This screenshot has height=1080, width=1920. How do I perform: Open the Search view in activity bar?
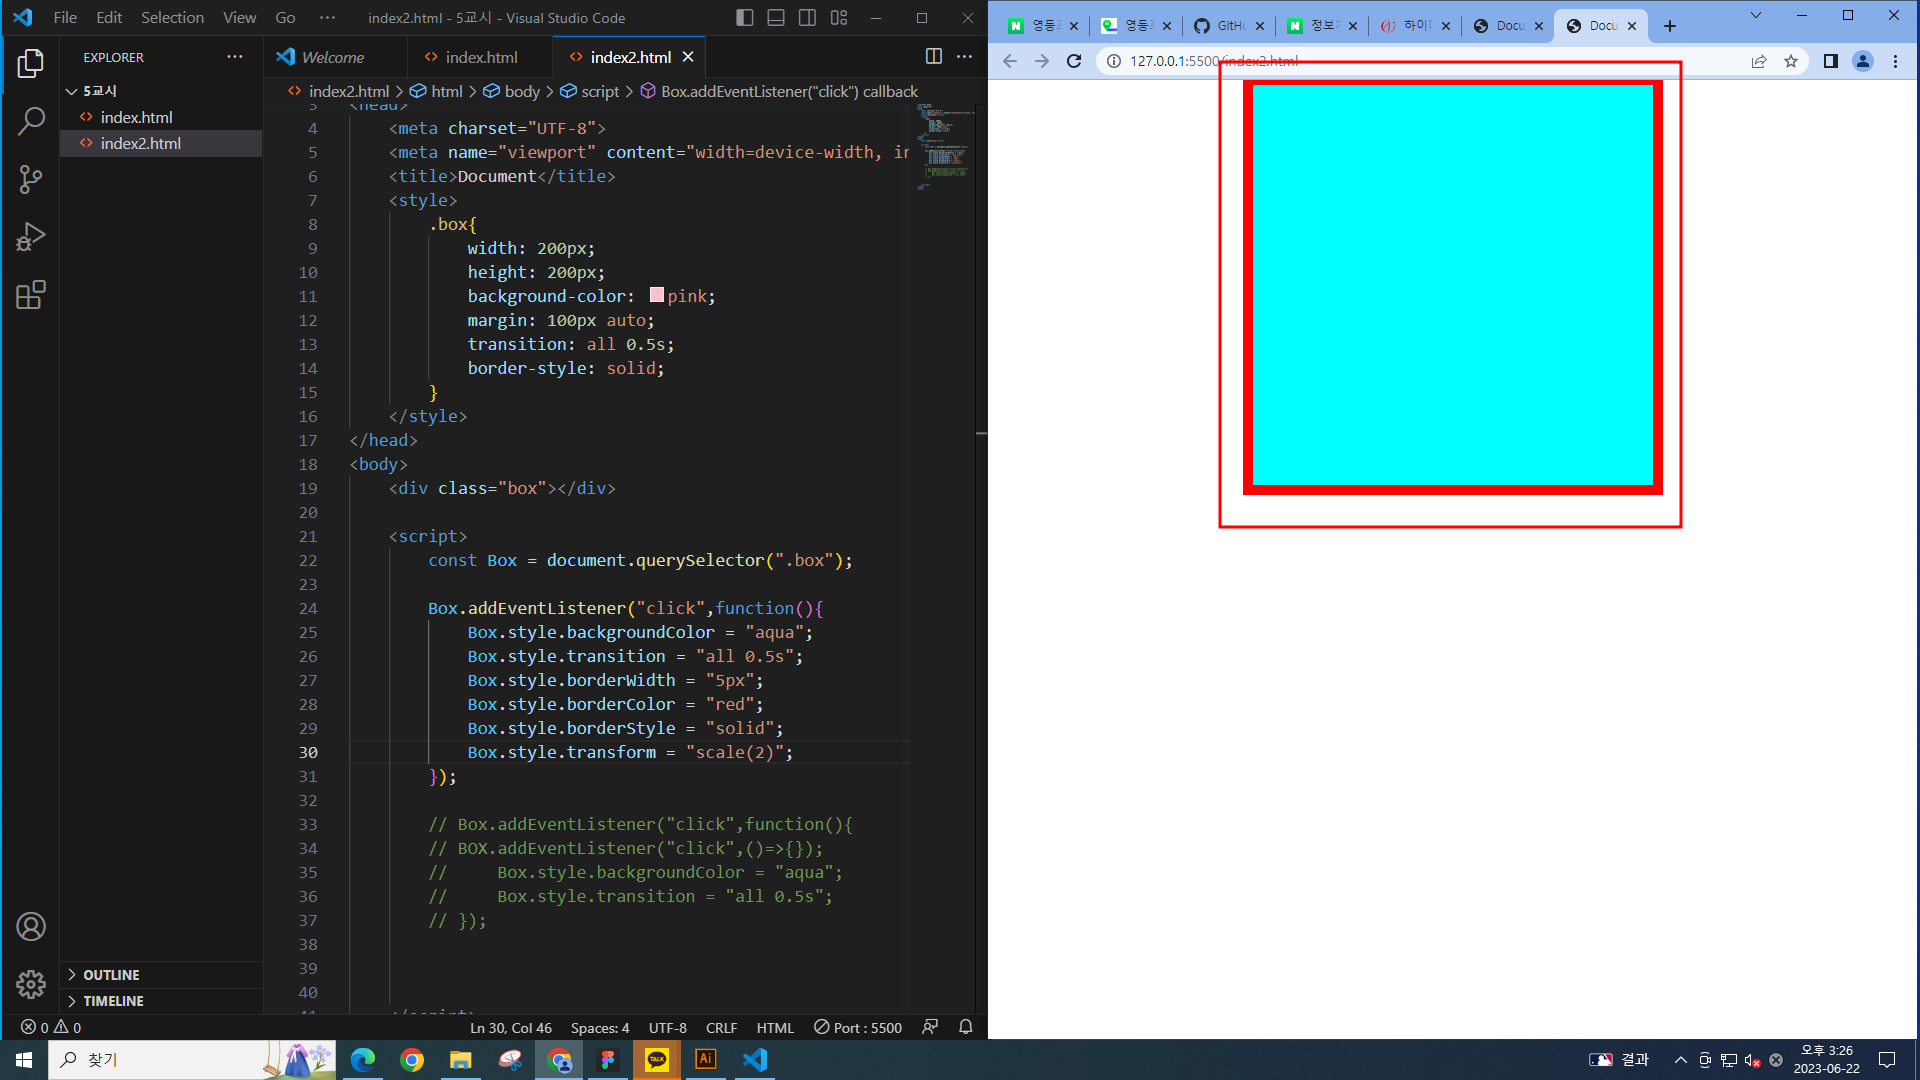click(31, 122)
